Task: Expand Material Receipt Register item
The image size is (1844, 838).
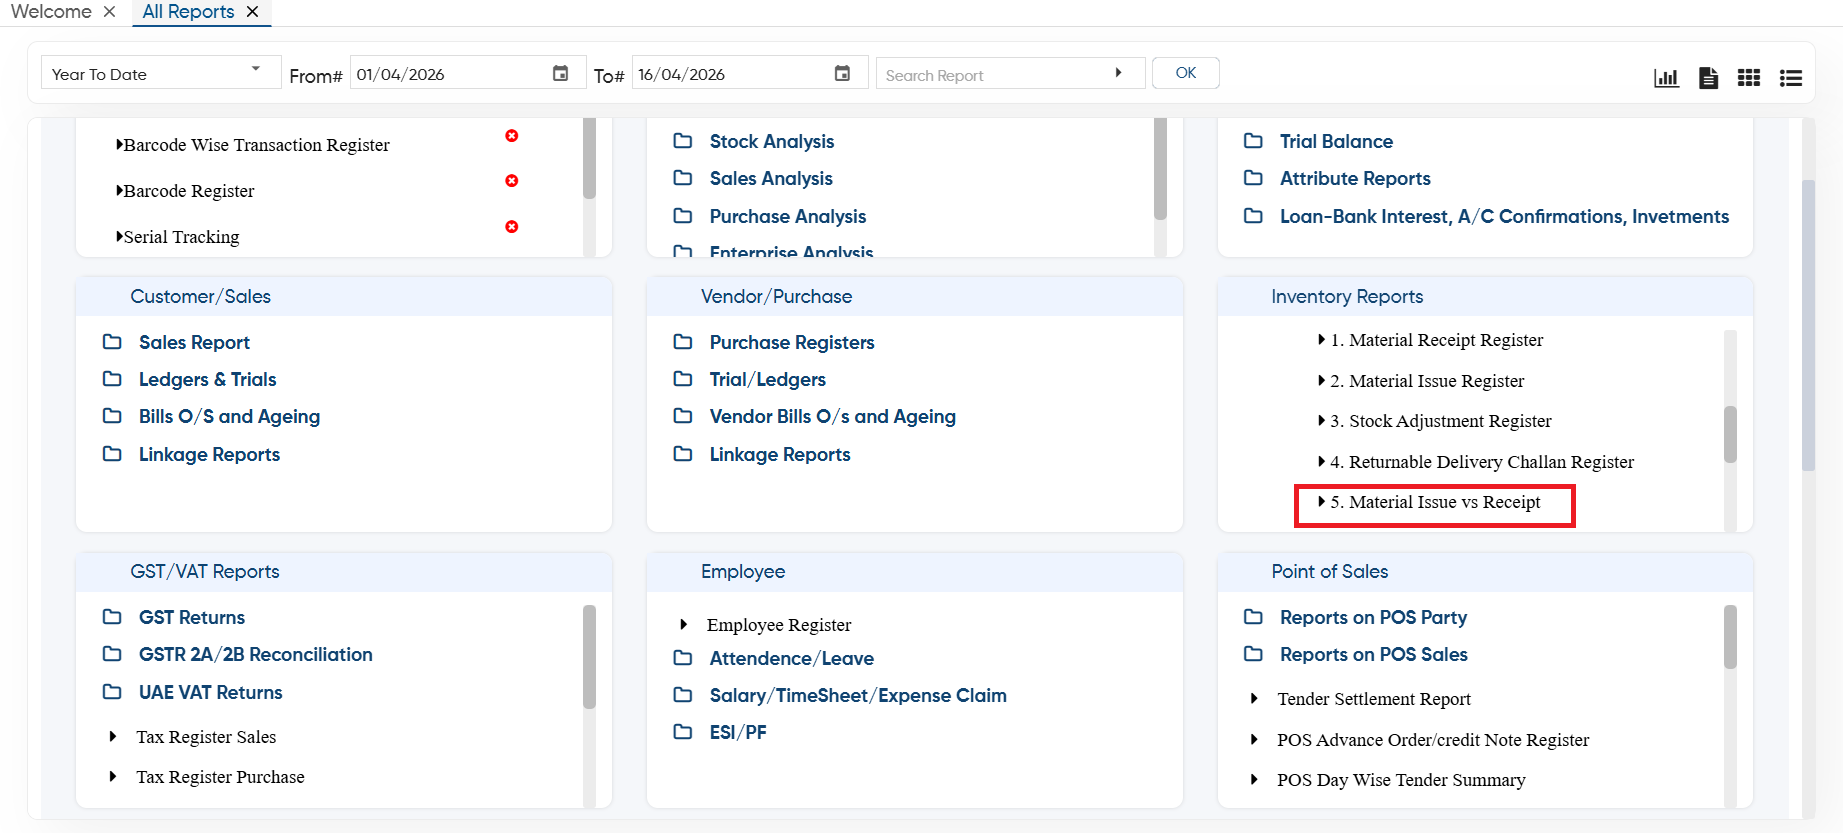Action: tap(1322, 340)
